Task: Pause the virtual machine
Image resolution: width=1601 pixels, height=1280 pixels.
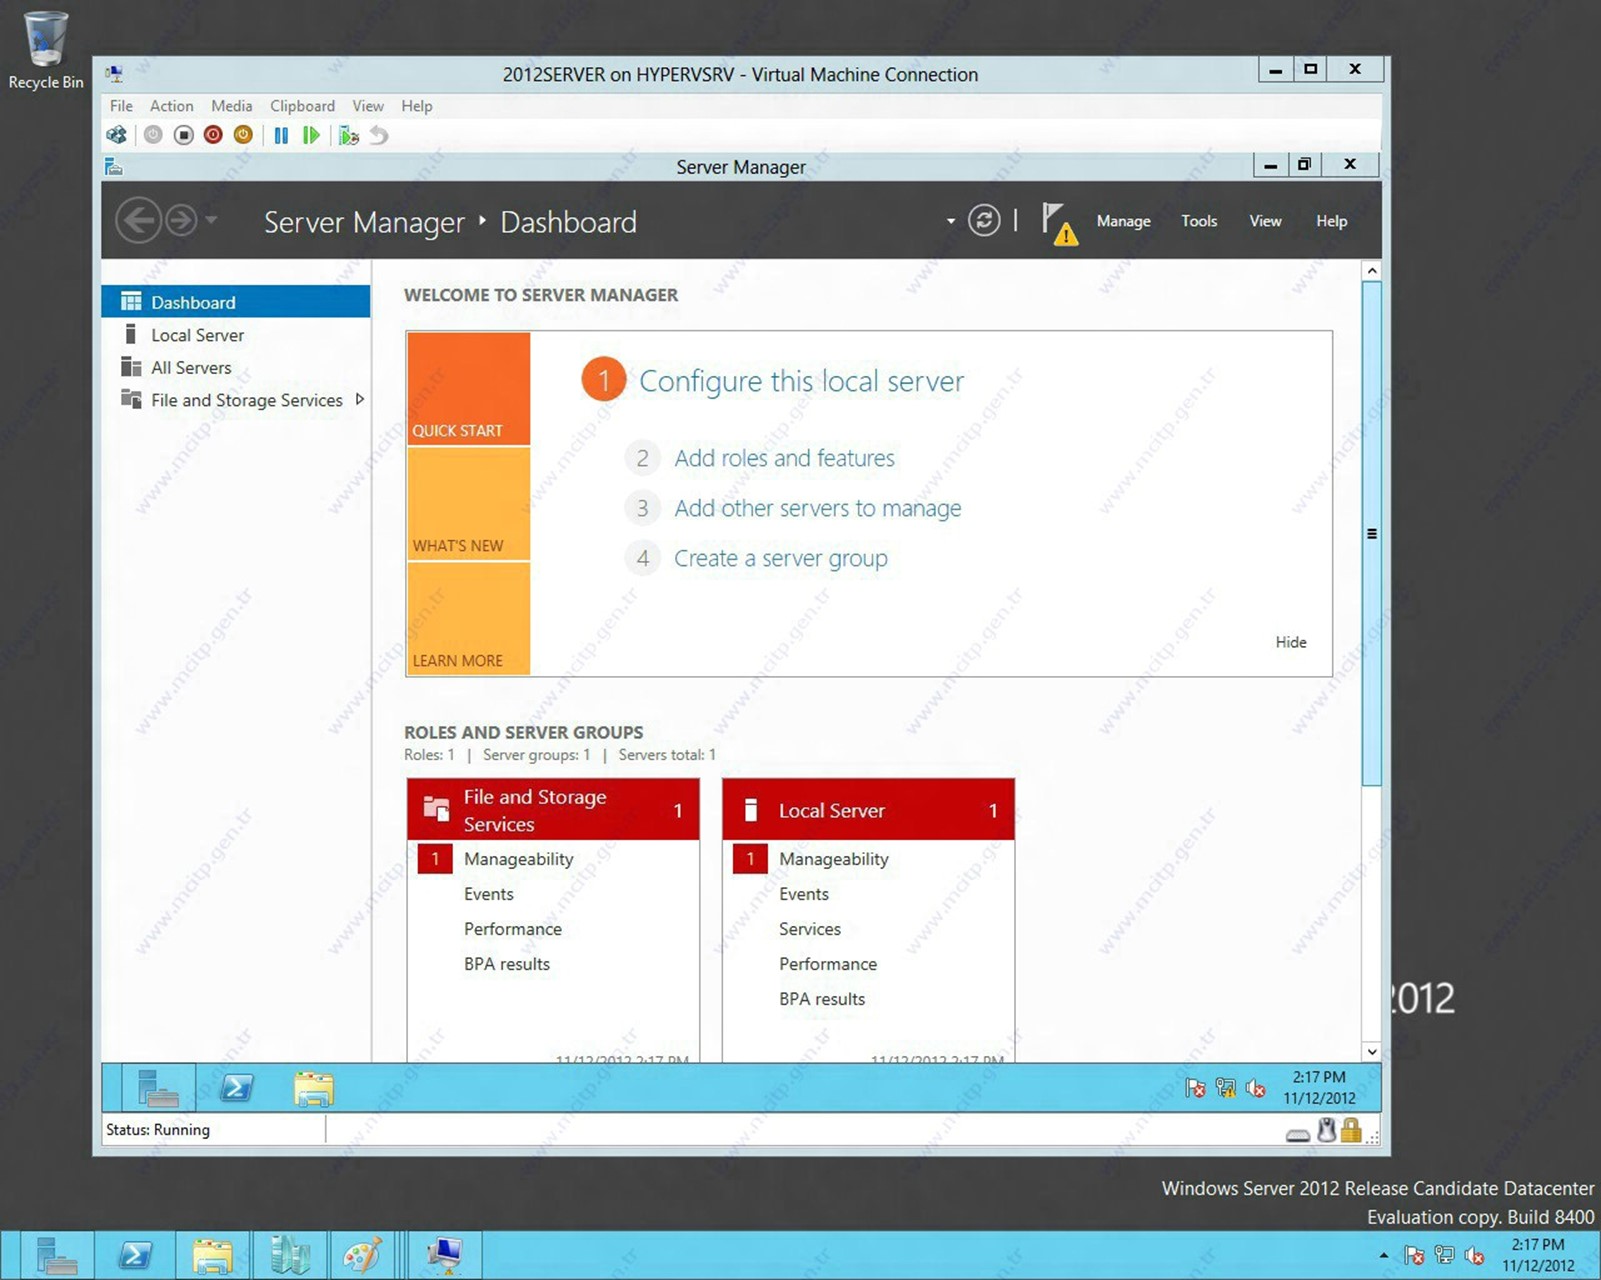Action: (281, 135)
